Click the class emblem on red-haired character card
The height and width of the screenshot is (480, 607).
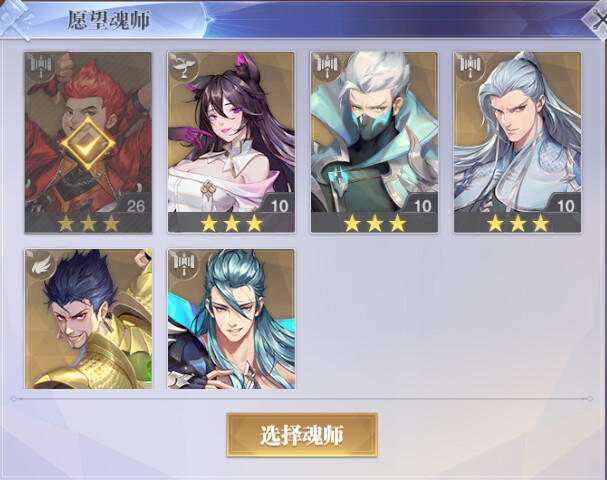point(41,66)
